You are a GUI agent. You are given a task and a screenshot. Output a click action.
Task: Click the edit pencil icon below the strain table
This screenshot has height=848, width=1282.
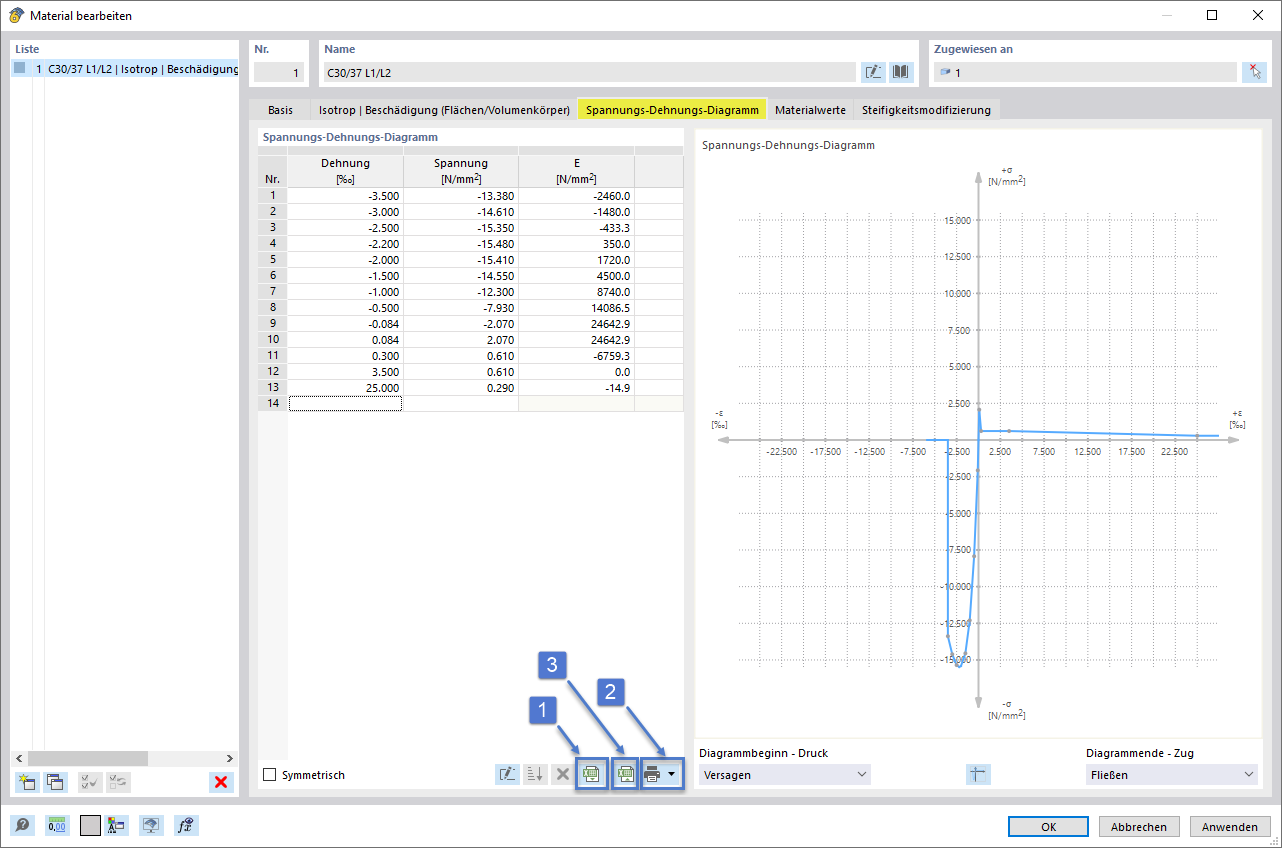[x=507, y=773]
